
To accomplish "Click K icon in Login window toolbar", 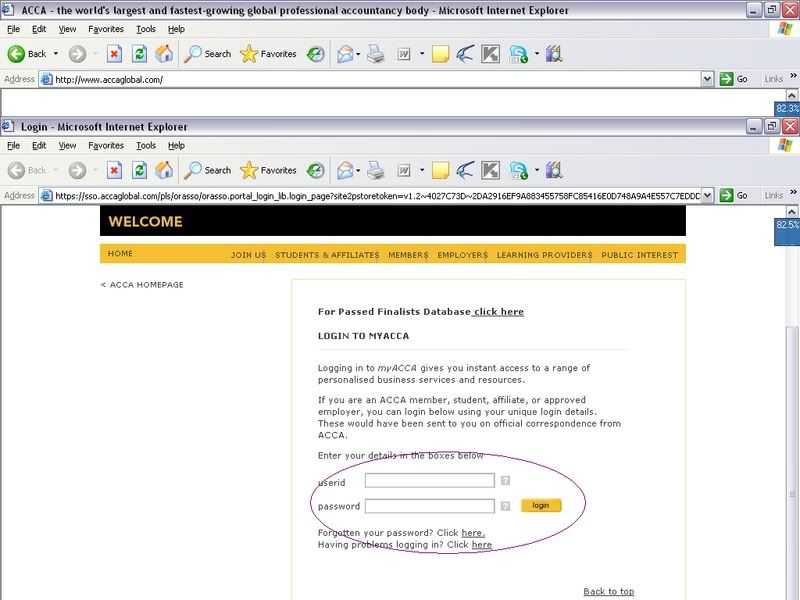I will tap(490, 170).
